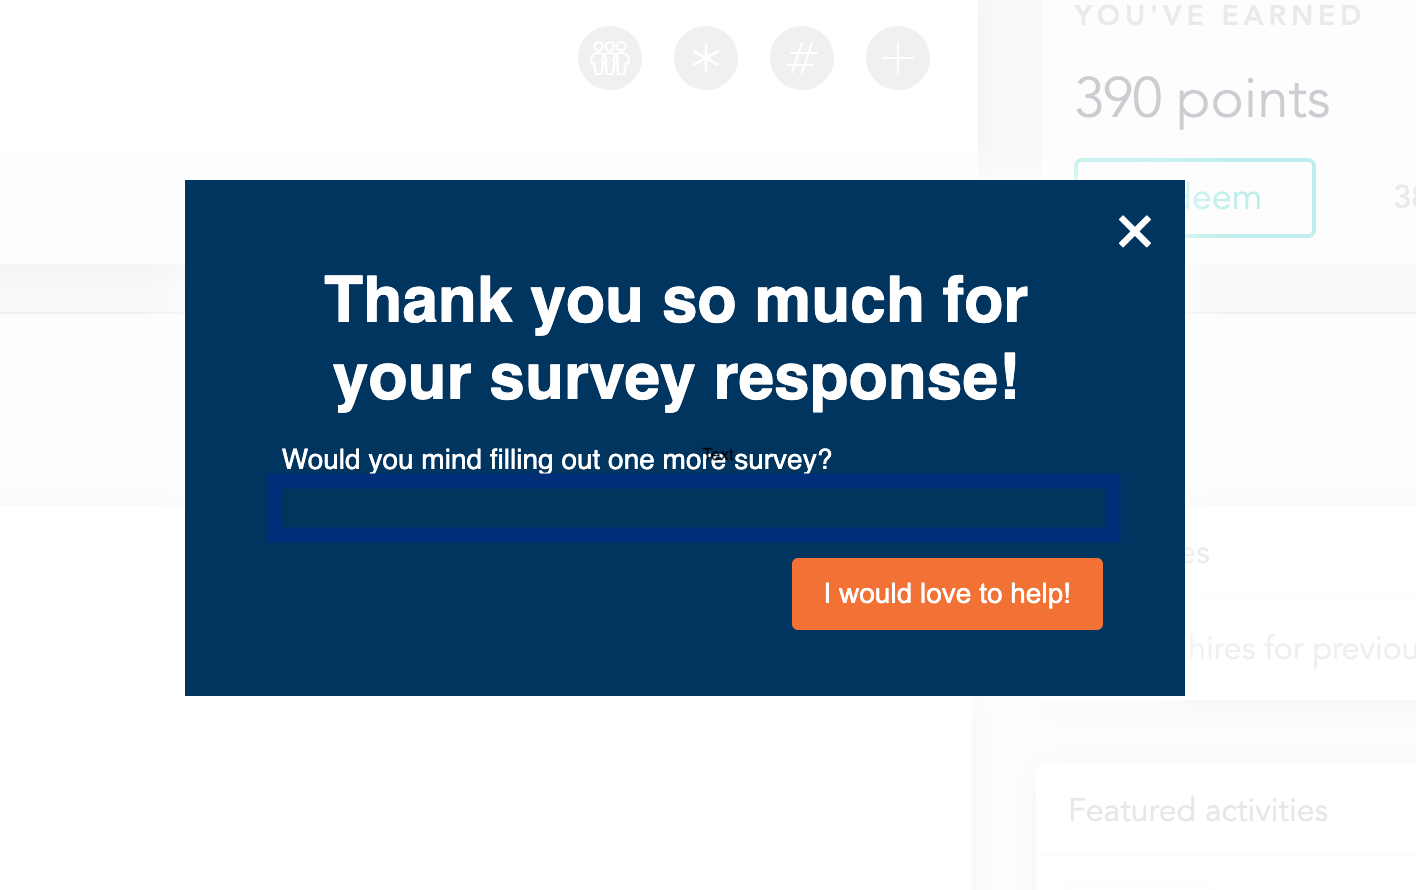Image resolution: width=1416 pixels, height=890 pixels.
Task: Click the cut-off 'es' row above hires
Action: pyautogui.click(x=1197, y=553)
